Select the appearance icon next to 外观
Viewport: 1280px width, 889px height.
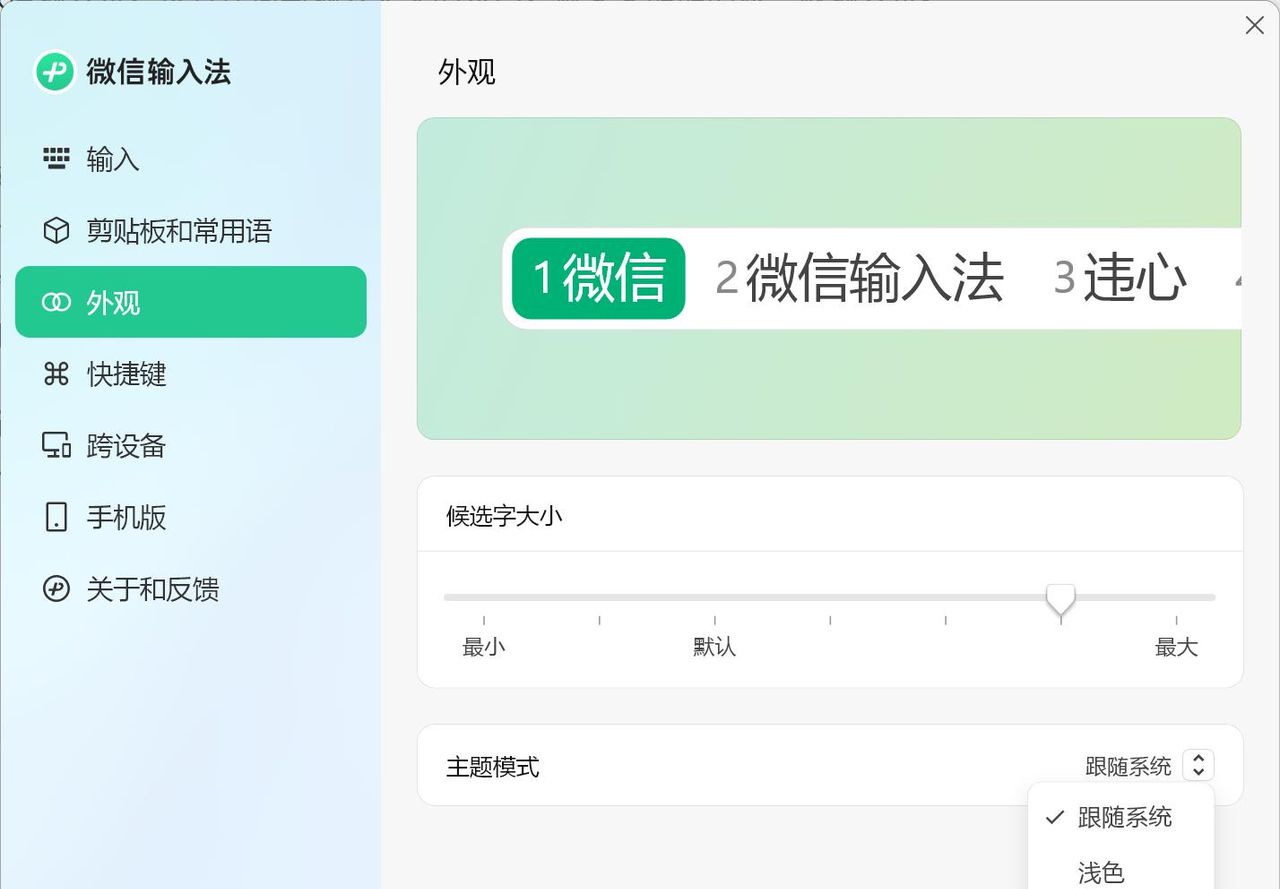pyautogui.click(x=55, y=302)
